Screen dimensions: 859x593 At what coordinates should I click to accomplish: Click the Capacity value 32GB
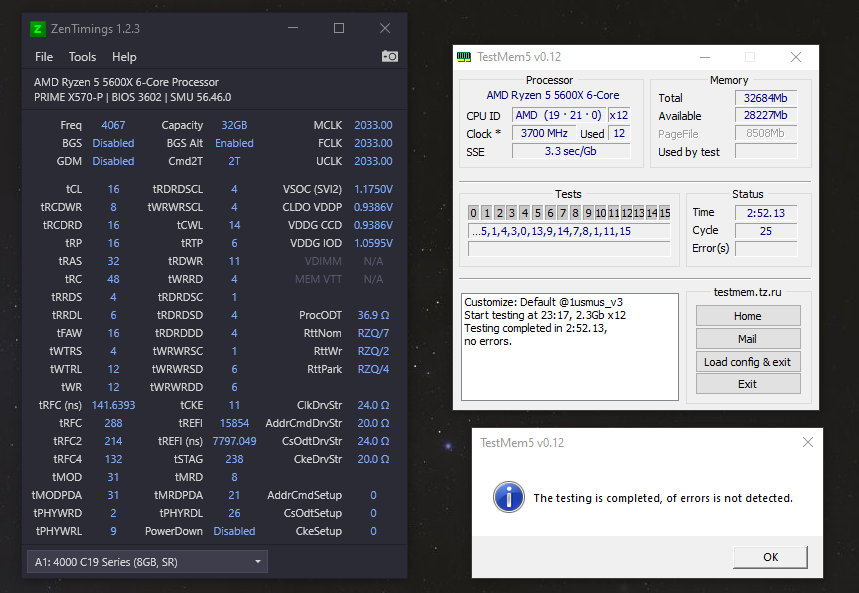234,126
